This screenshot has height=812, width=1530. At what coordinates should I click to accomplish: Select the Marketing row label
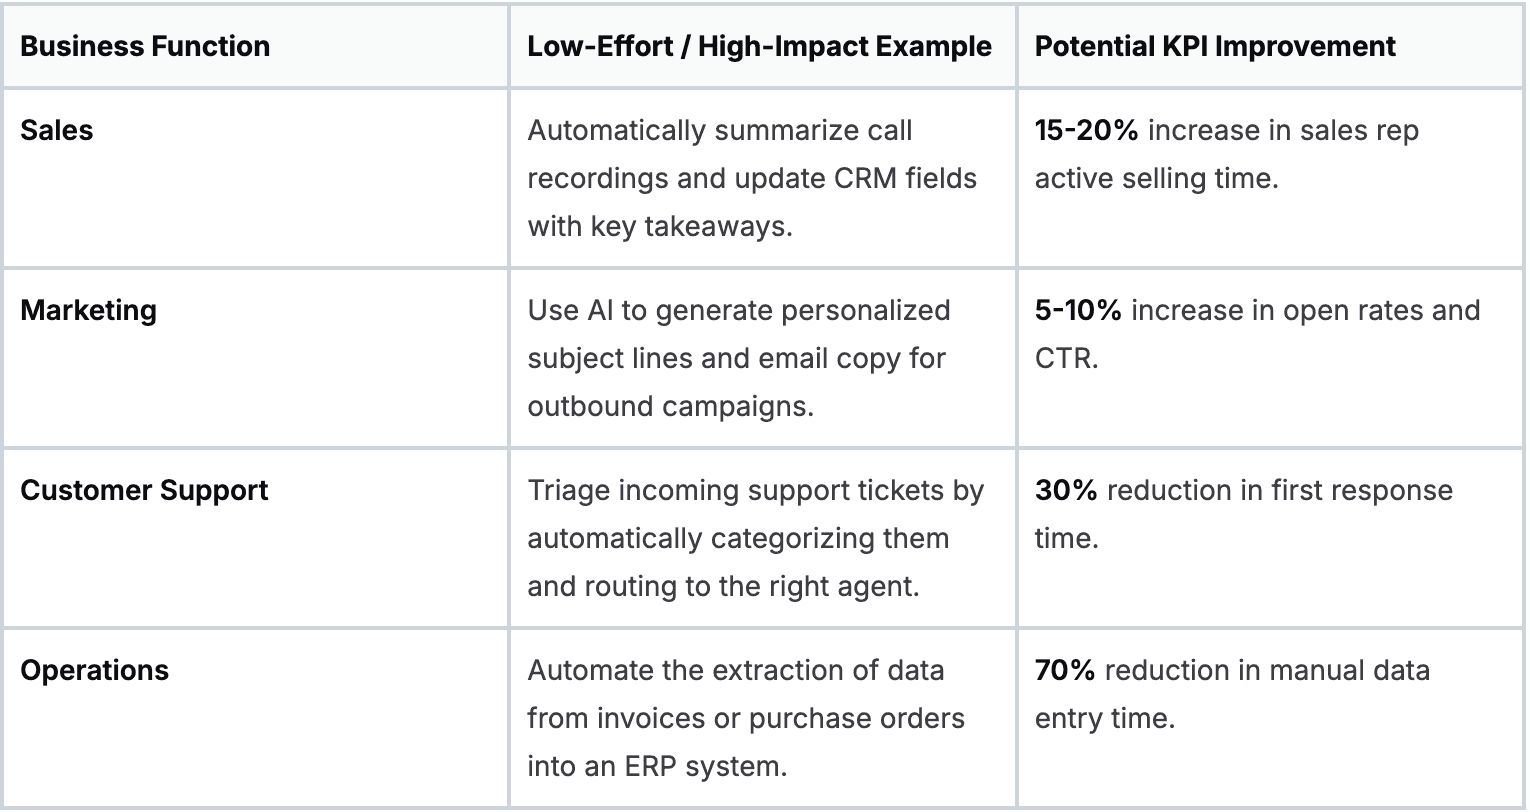tap(89, 310)
